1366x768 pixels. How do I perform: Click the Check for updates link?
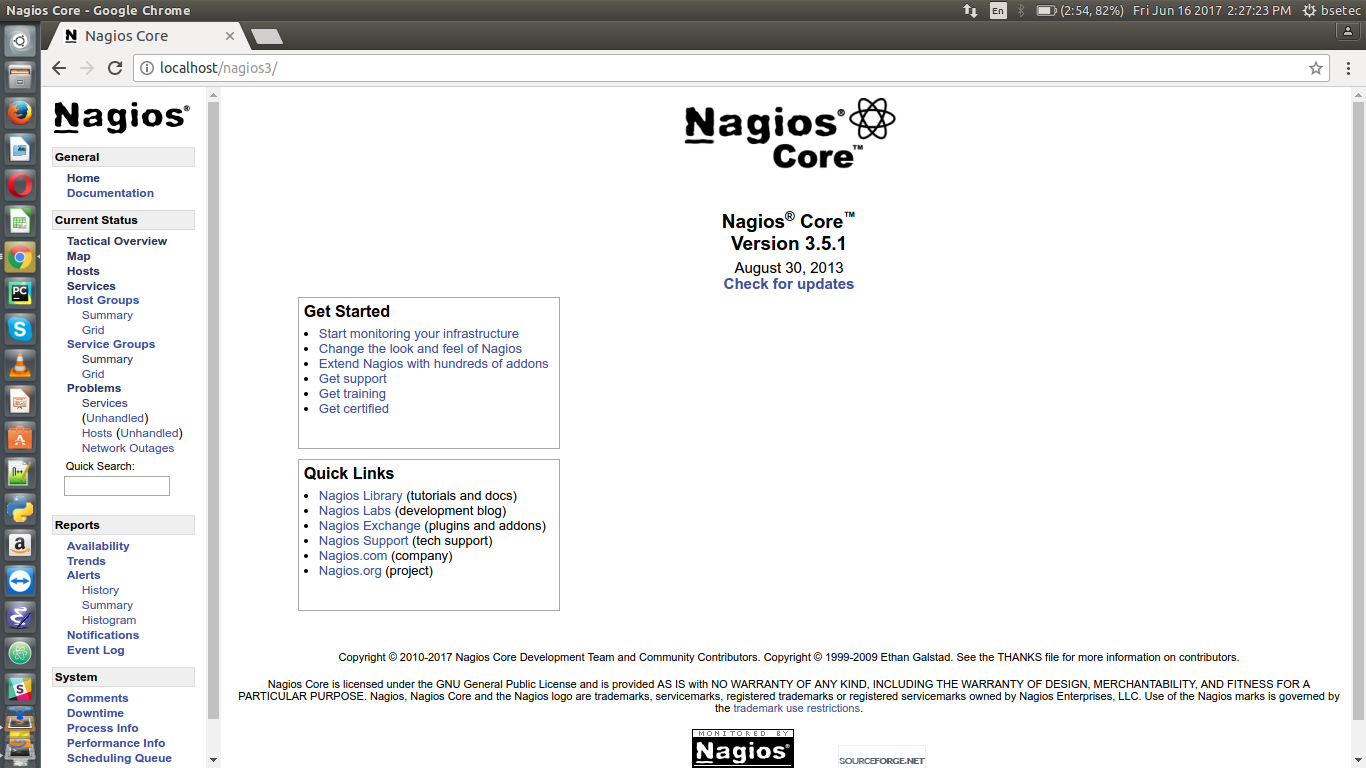click(x=788, y=284)
